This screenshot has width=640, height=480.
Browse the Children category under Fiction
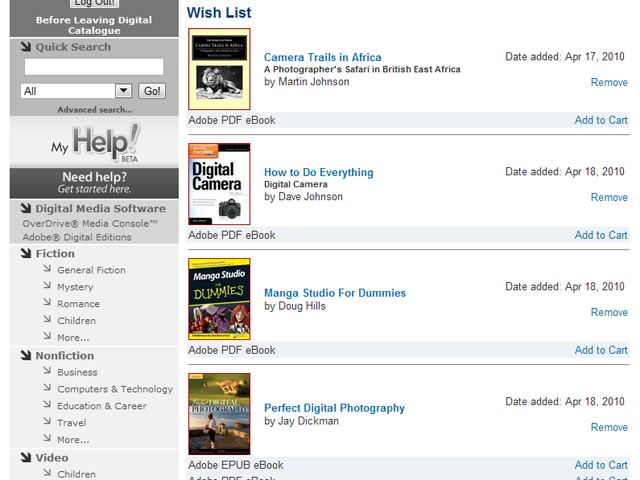(76, 321)
